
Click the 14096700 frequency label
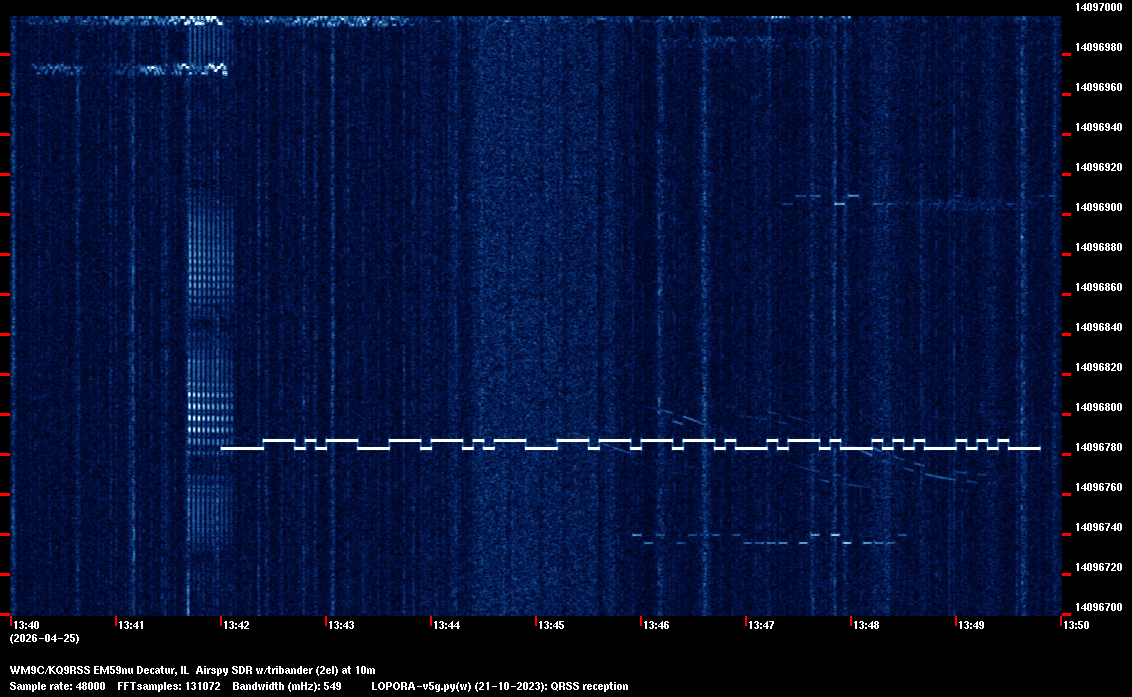click(1097, 607)
